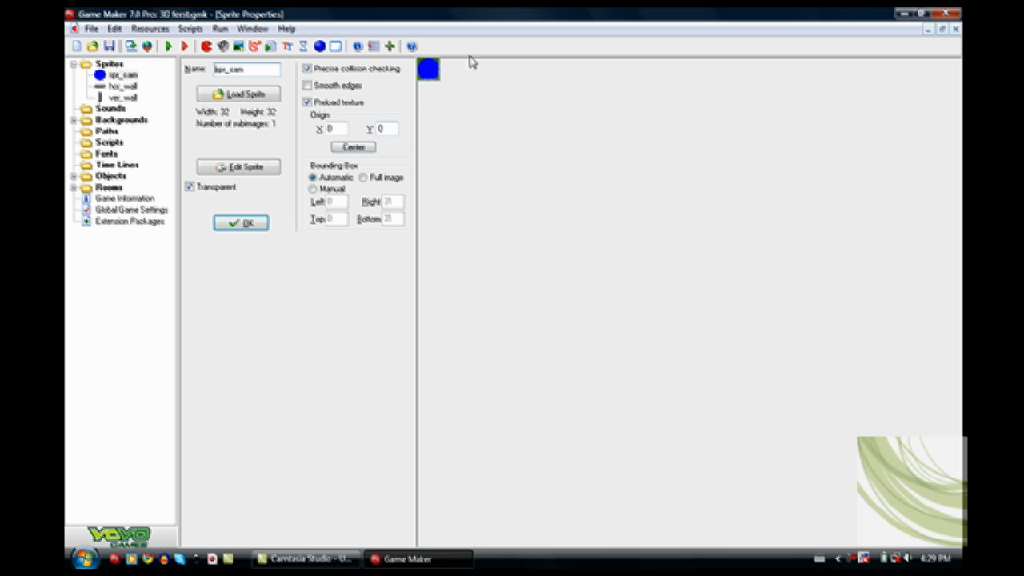Image resolution: width=1024 pixels, height=576 pixels.
Task: Click the green plus Extension packages icon
Action: click(x=389, y=46)
